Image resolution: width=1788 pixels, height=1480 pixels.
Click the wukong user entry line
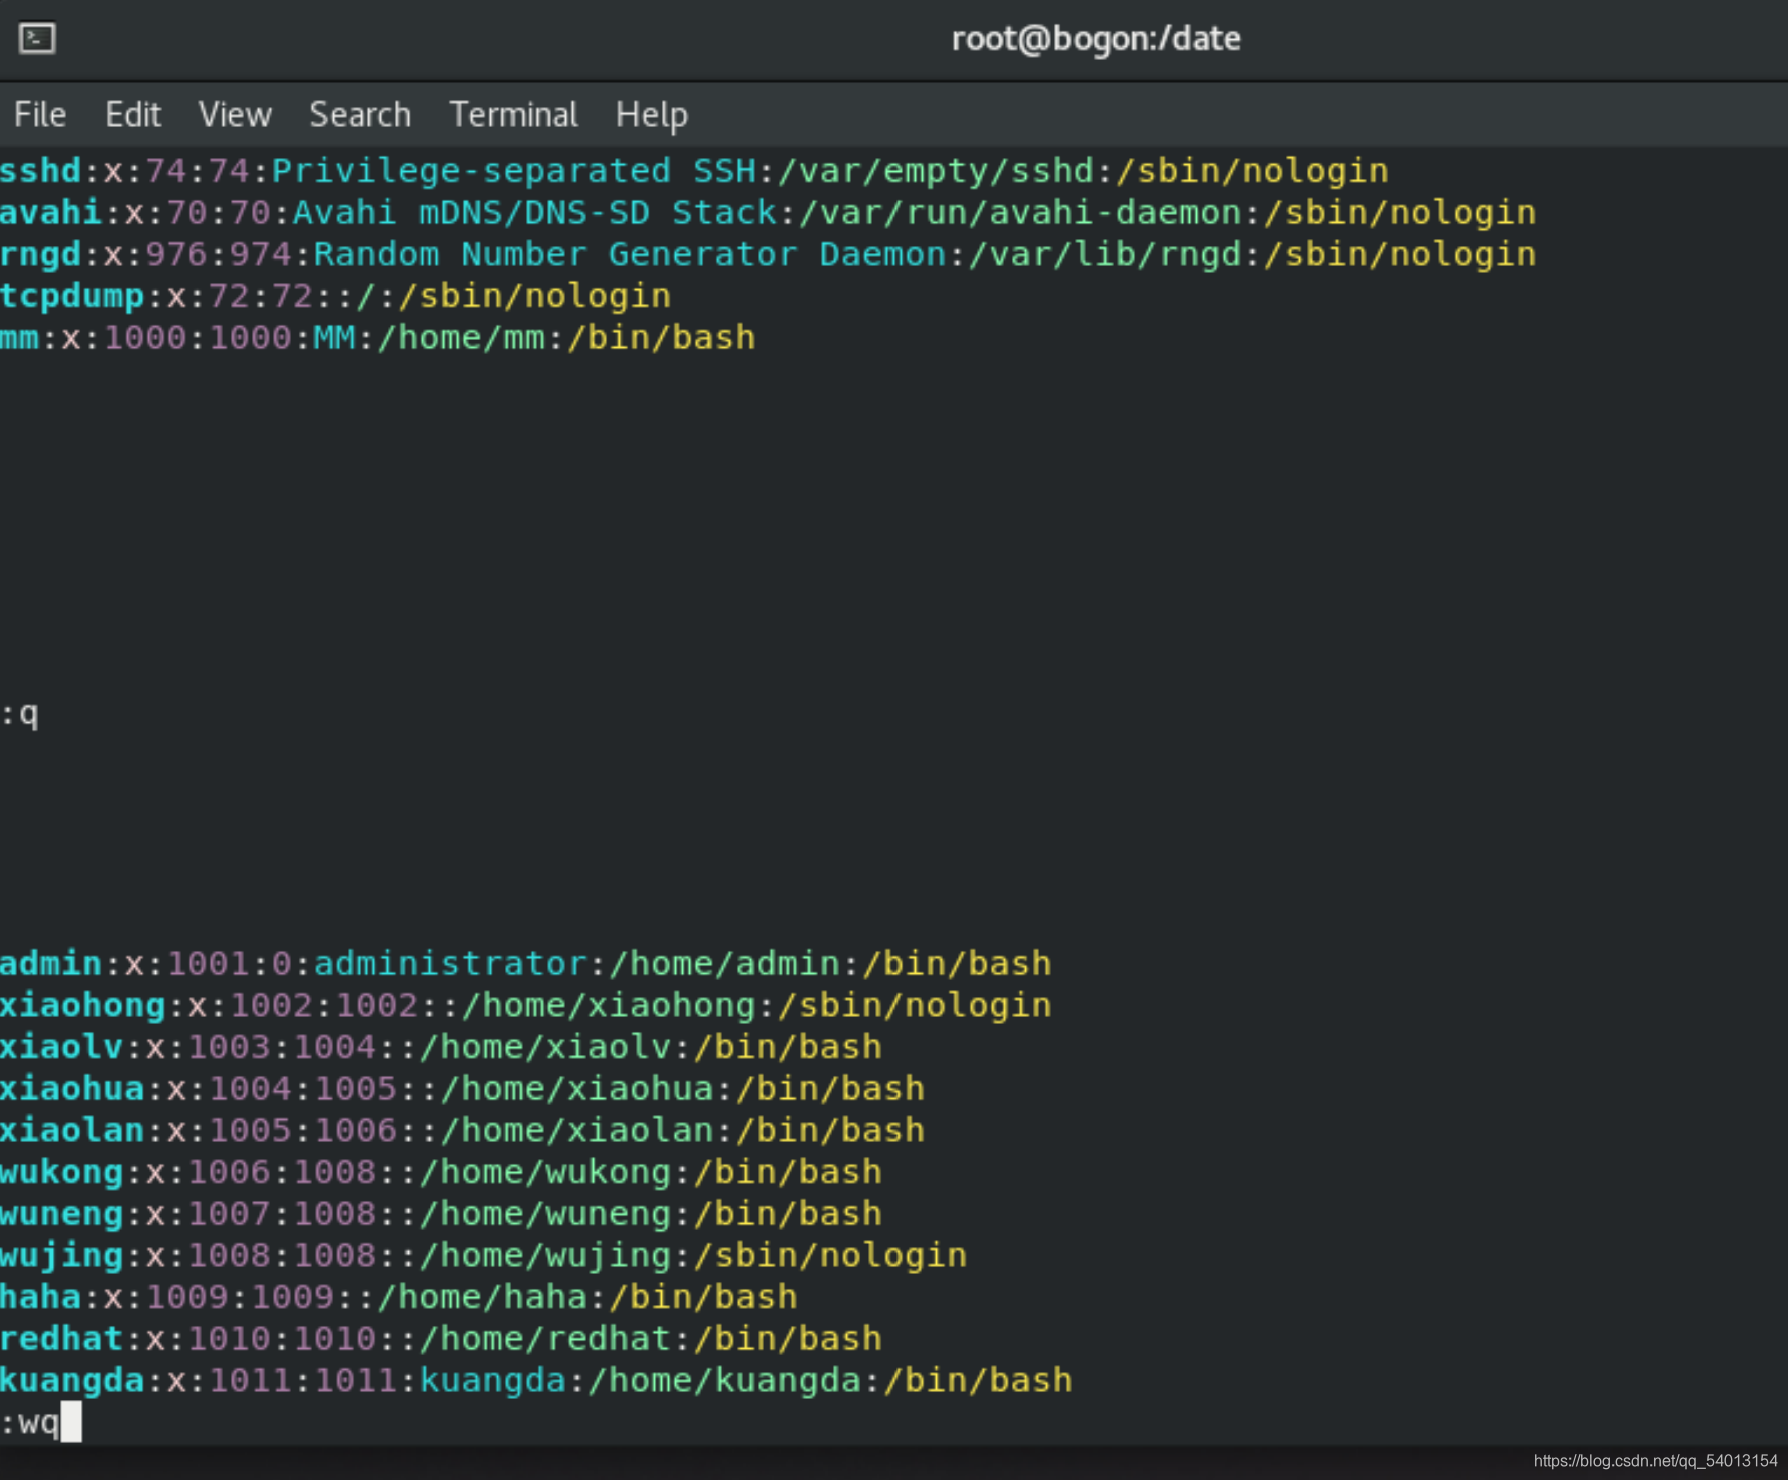point(441,1172)
